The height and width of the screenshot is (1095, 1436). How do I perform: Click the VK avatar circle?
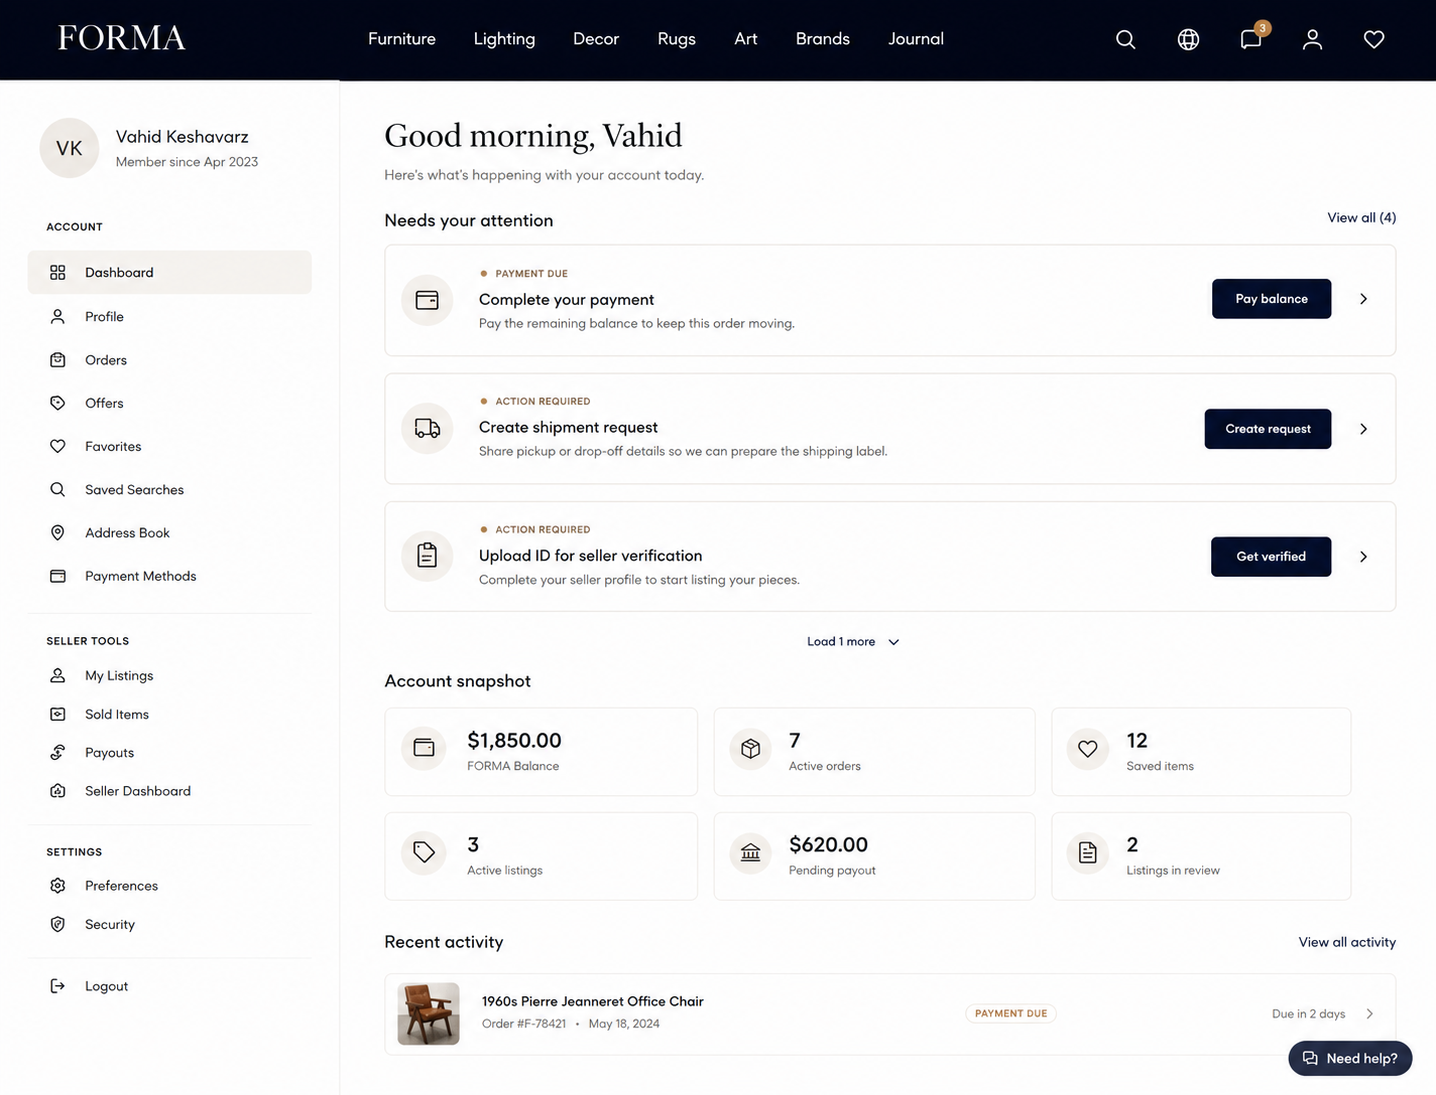(69, 148)
